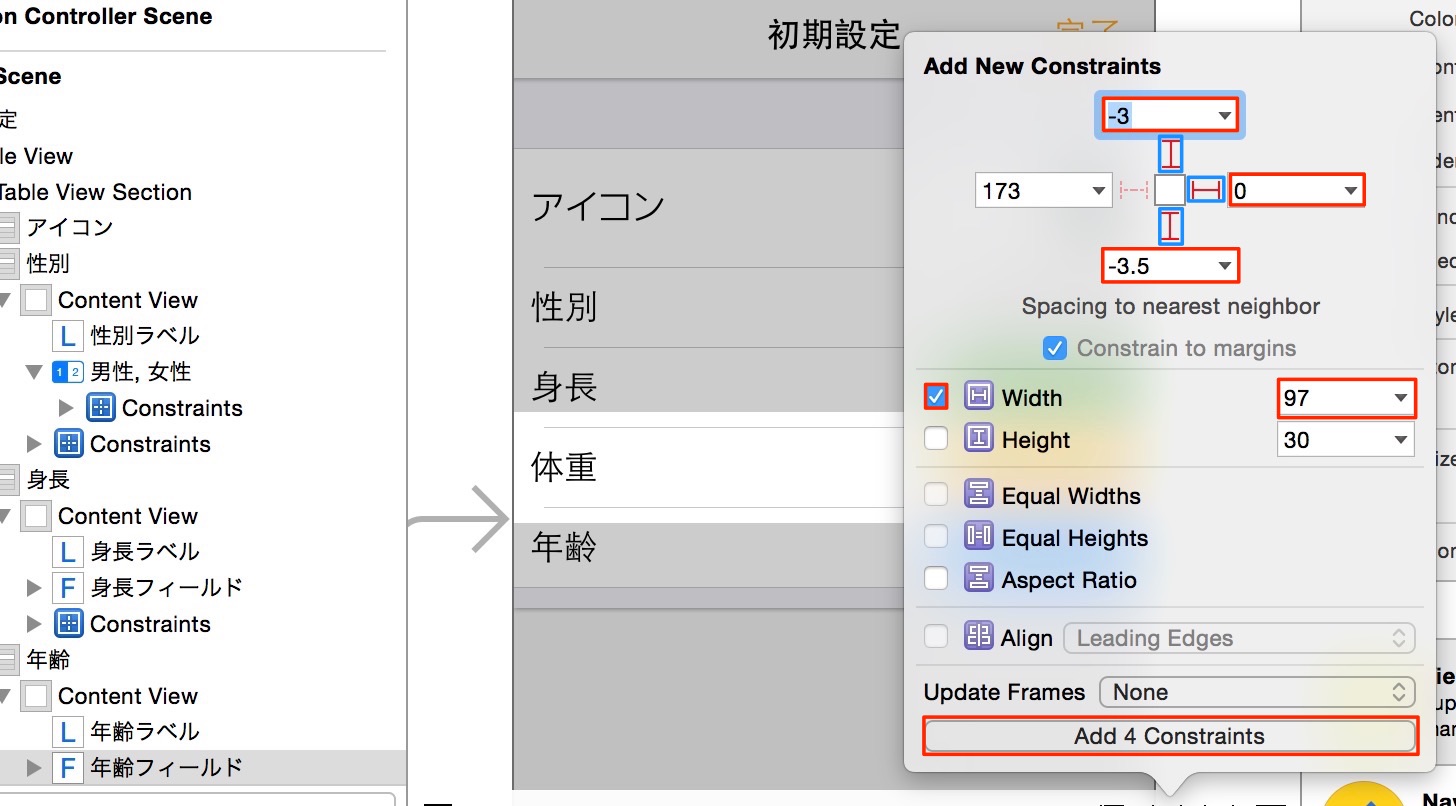Select the Content View icon under 身長
This screenshot has height=806, width=1456.
[x=35, y=516]
